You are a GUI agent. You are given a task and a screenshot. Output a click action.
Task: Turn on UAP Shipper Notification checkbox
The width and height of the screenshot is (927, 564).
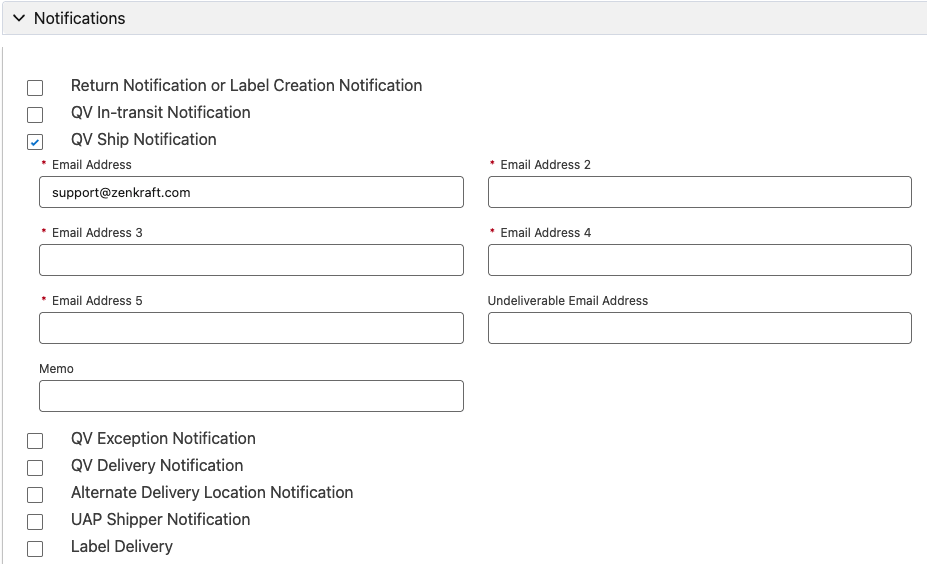(35, 522)
